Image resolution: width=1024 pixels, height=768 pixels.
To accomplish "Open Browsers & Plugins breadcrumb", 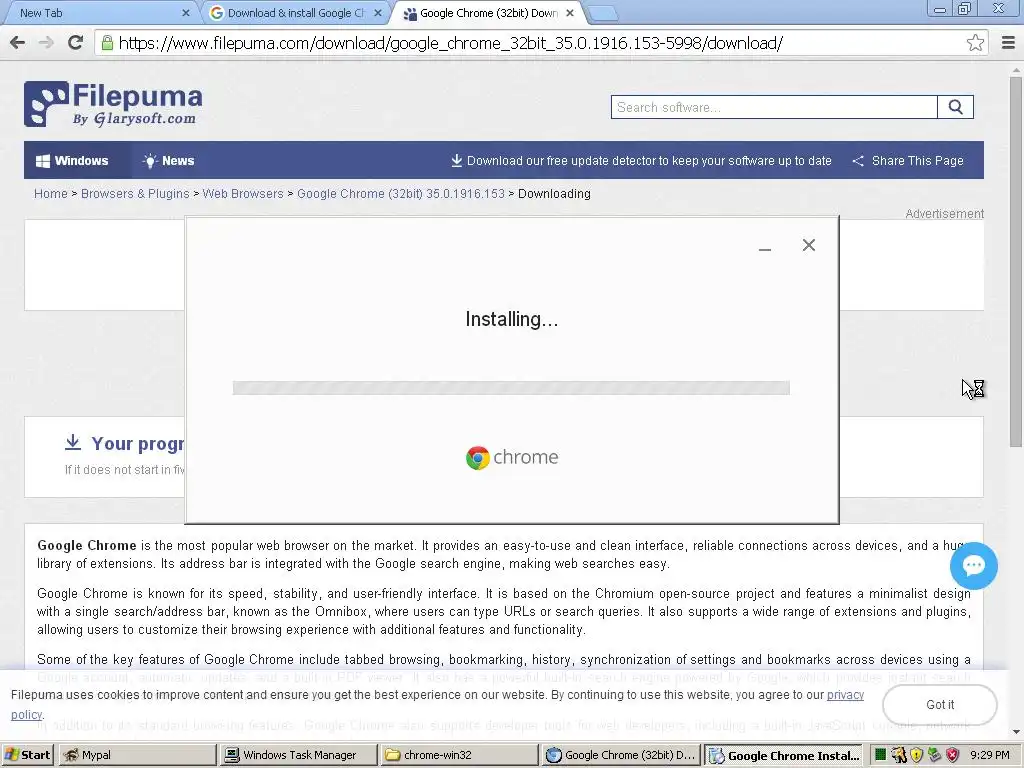I will click(135, 194).
